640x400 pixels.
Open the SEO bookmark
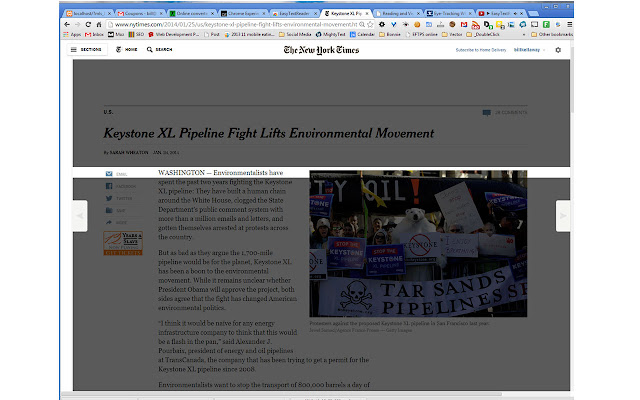(x=136, y=35)
